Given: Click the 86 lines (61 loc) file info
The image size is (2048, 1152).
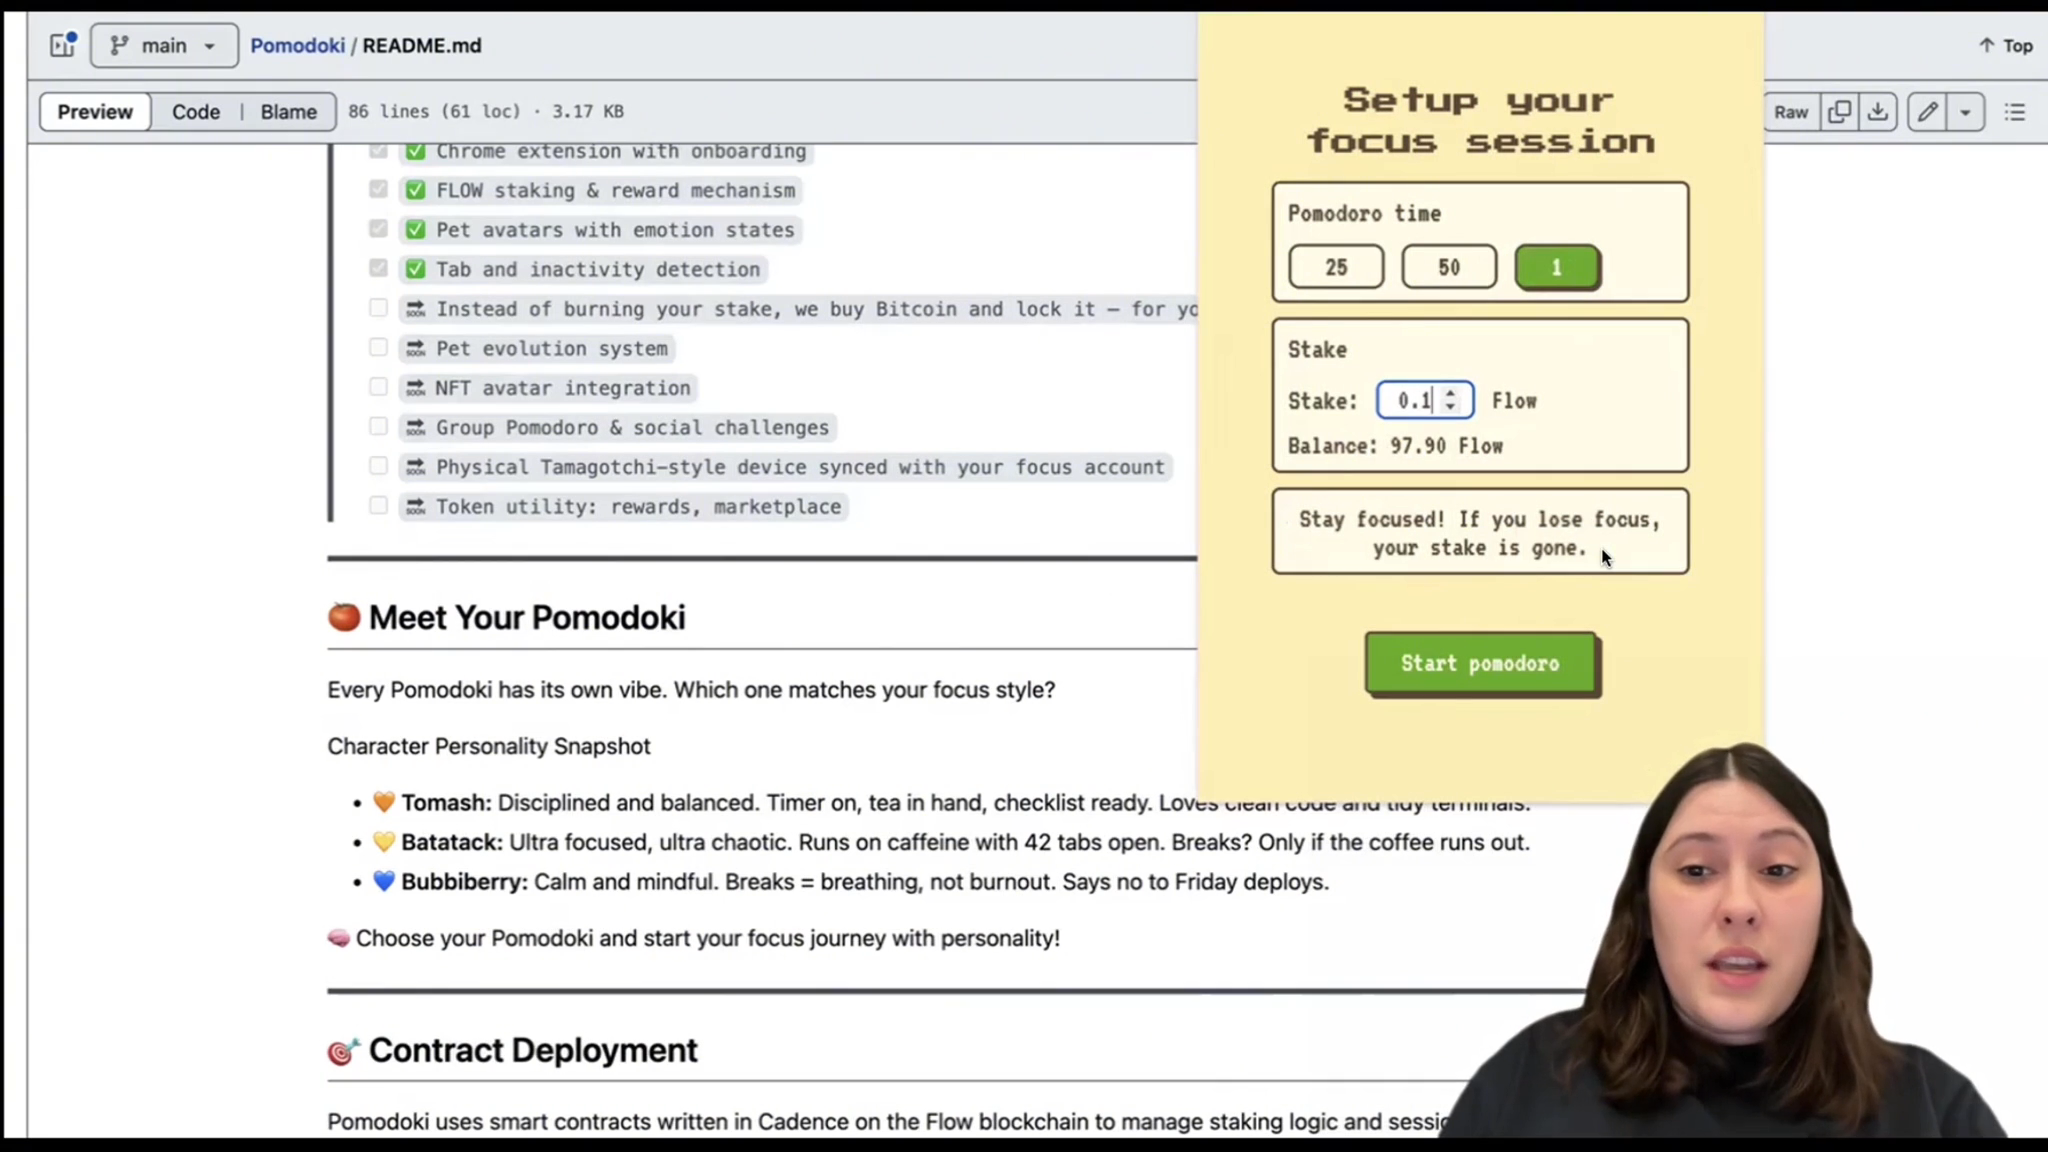Looking at the screenshot, I should point(486,111).
